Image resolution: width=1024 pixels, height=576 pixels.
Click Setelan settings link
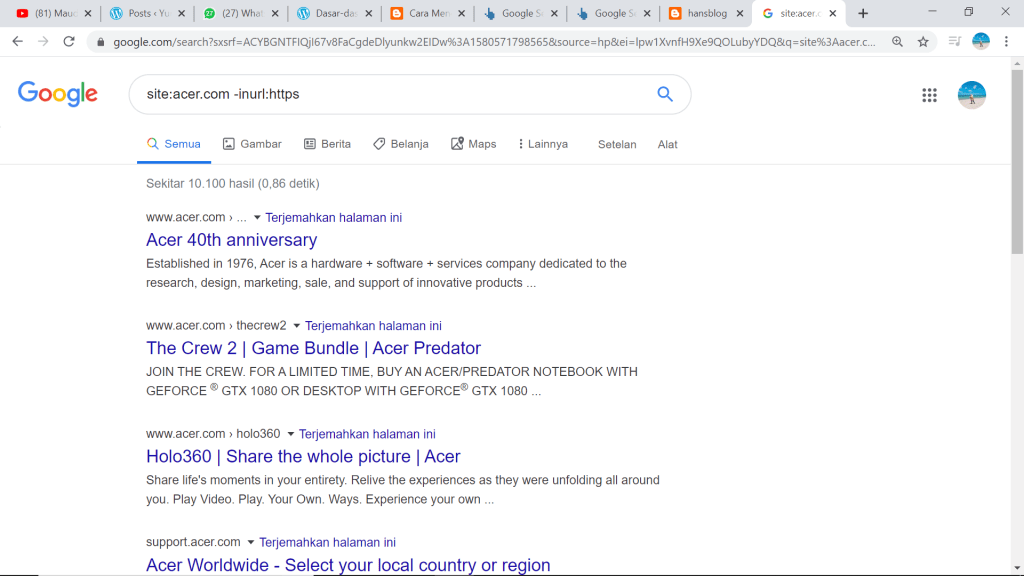617,144
